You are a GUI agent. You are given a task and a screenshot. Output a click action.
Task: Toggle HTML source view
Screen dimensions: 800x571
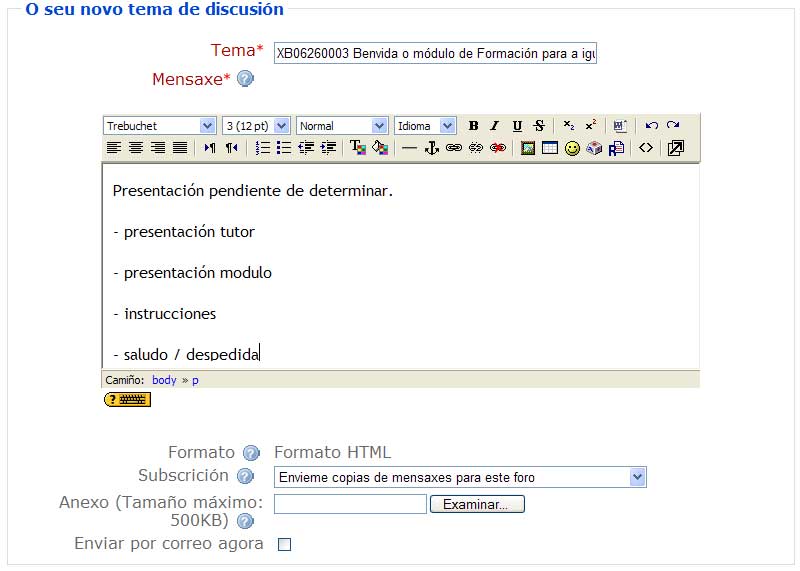click(646, 148)
